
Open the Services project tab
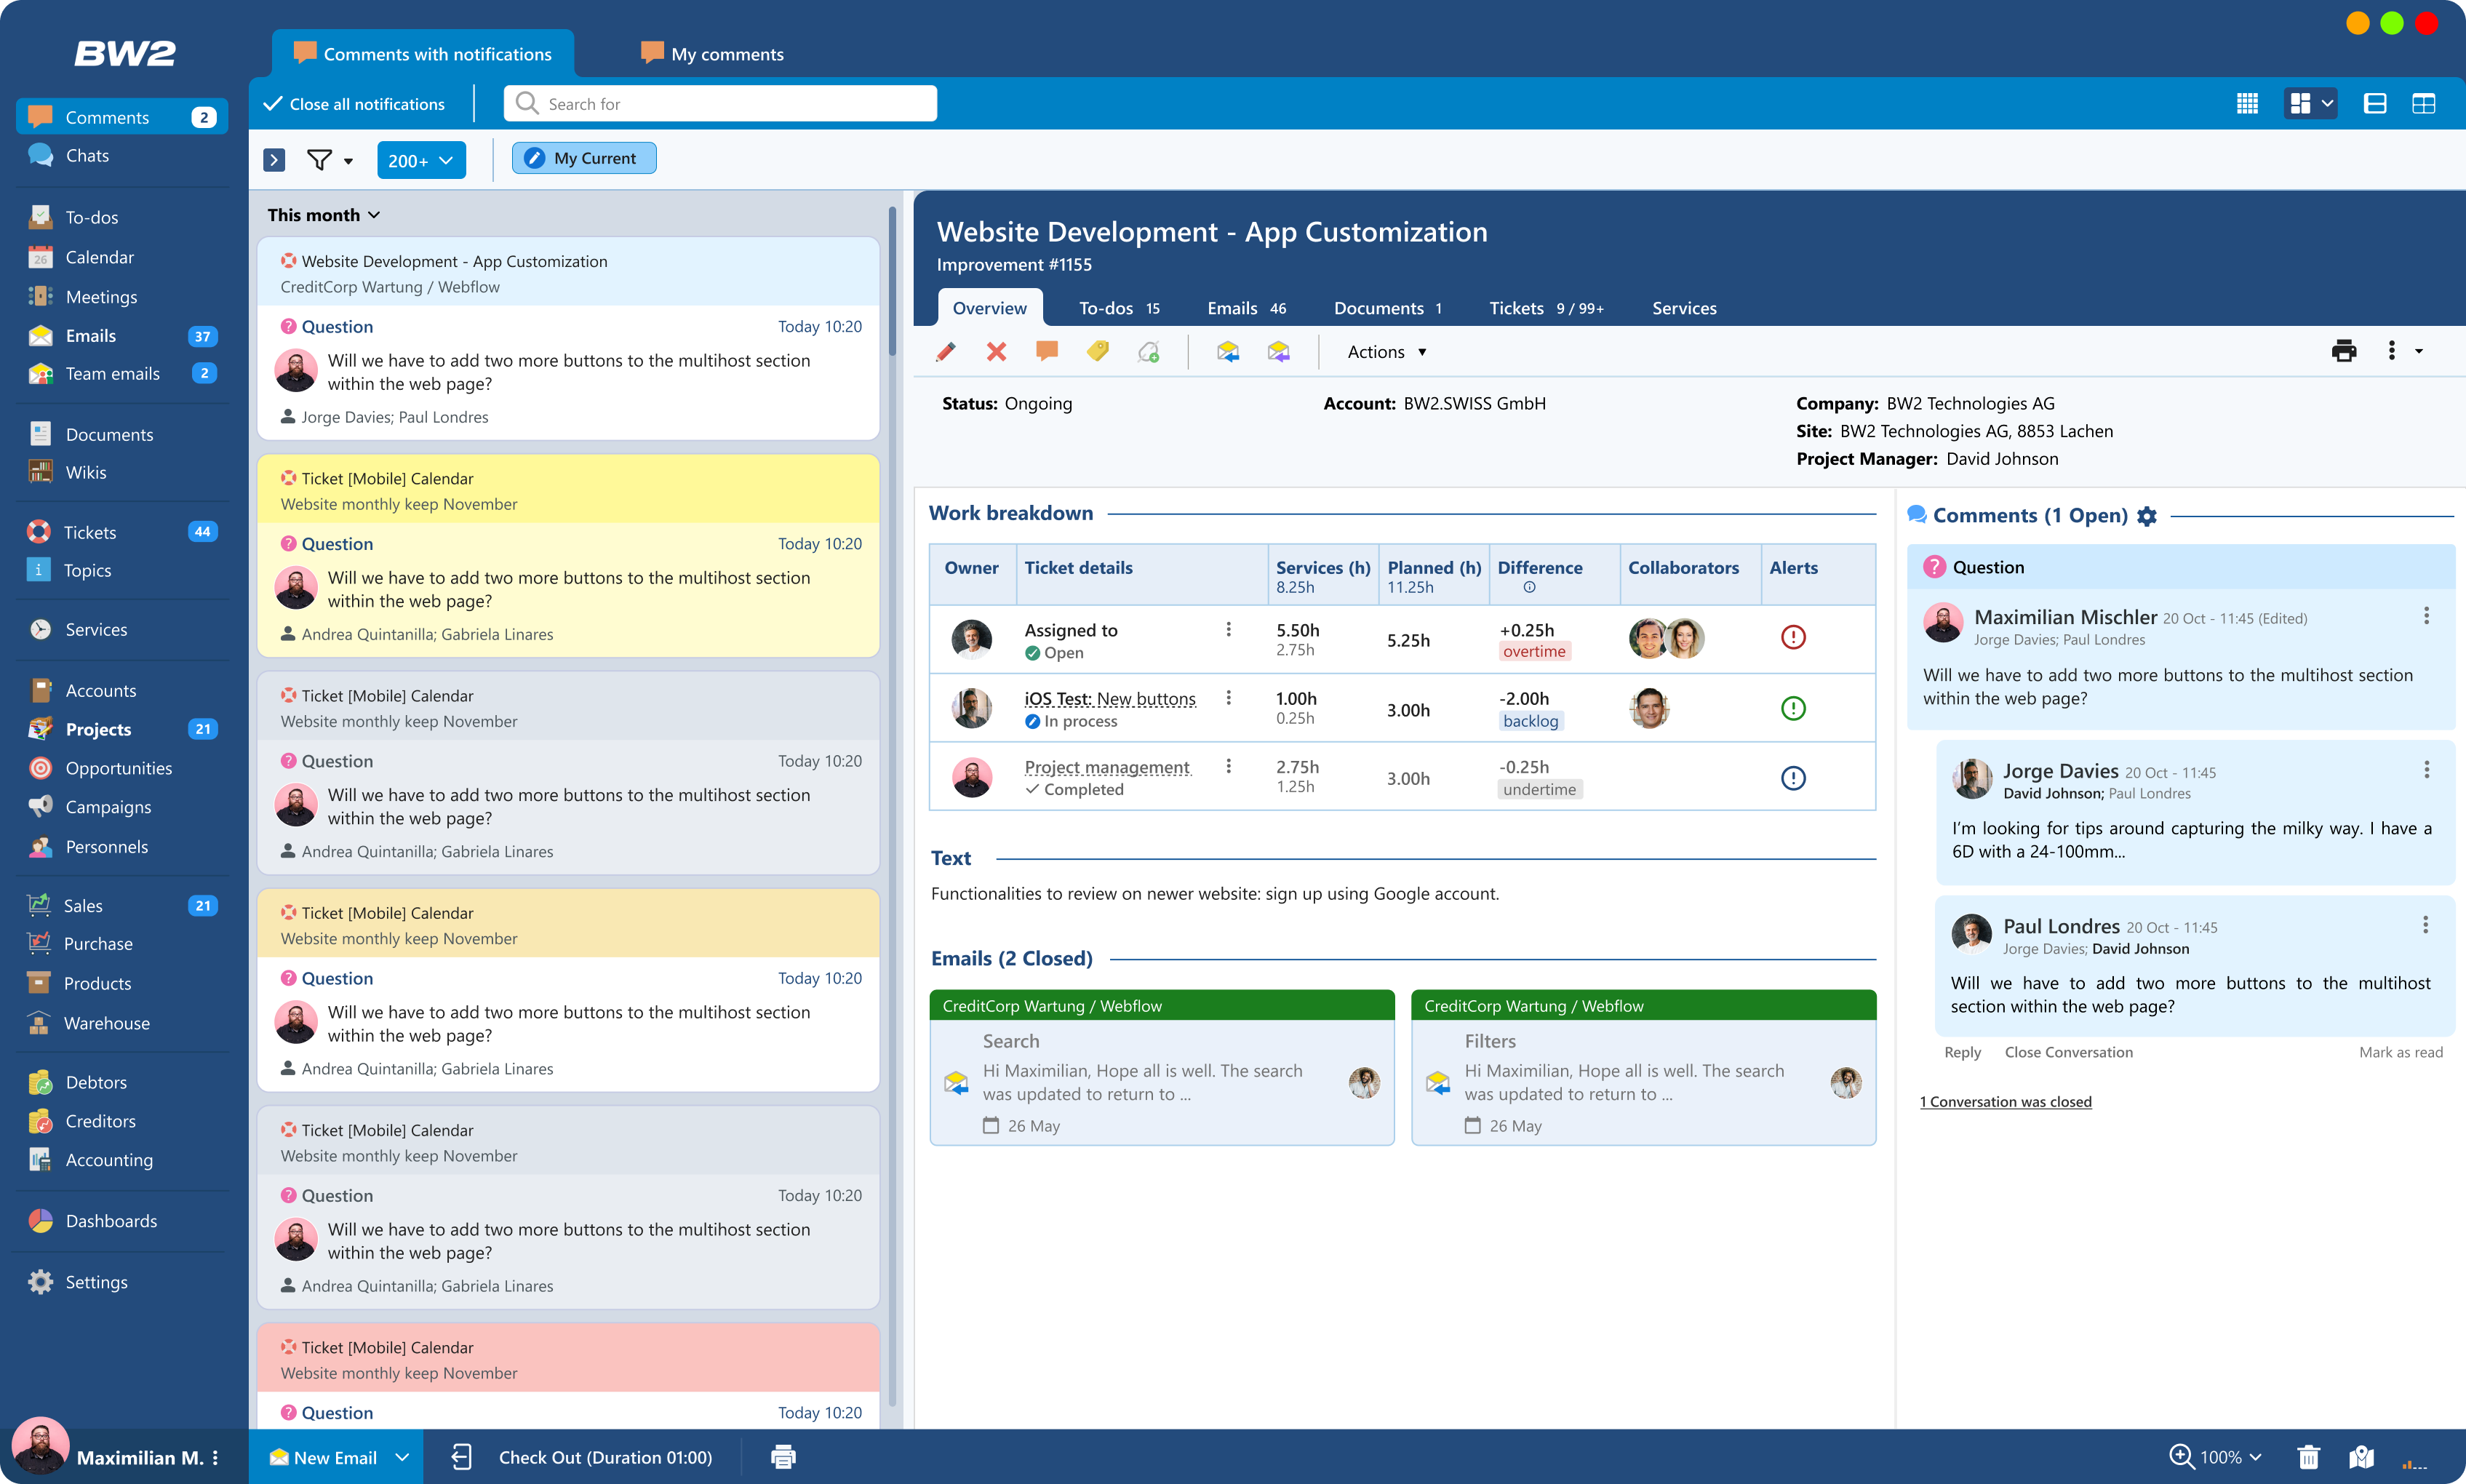pos(1684,308)
